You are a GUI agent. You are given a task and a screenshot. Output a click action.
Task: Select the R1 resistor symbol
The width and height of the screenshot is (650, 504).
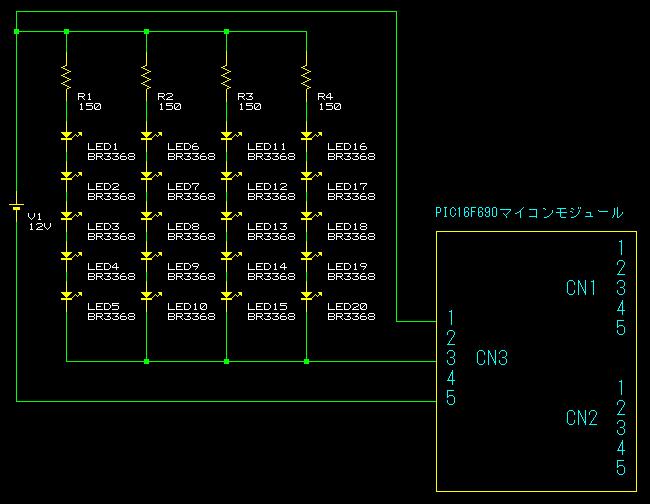point(66,77)
